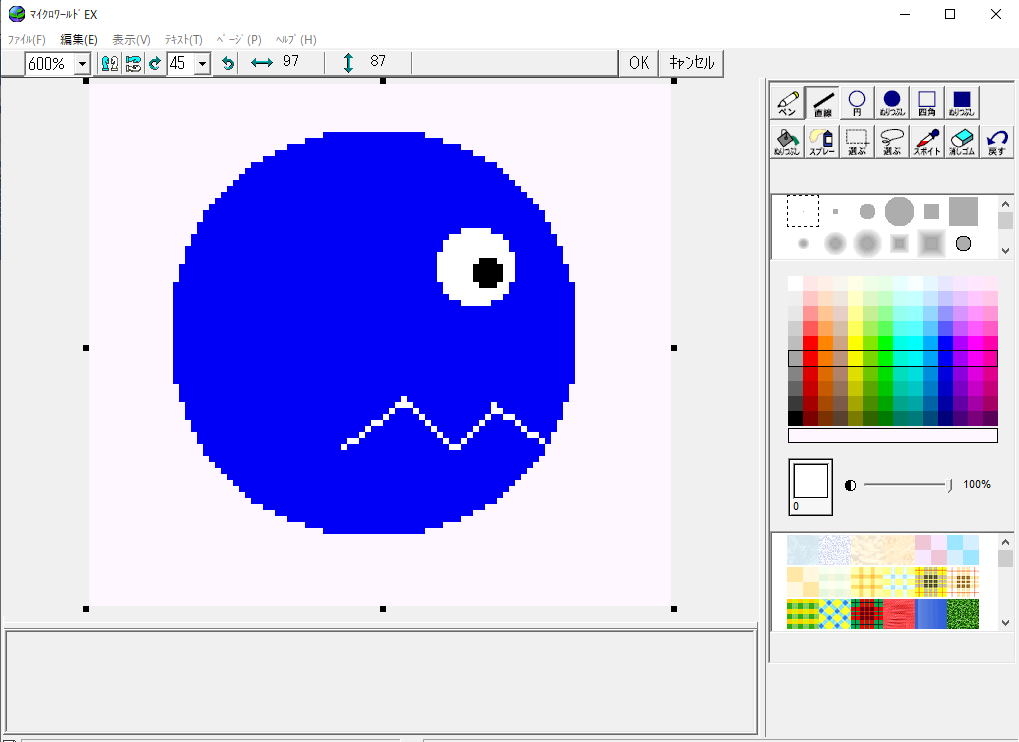Open the 編集(E) menu

pyautogui.click(x=79, y=40)
